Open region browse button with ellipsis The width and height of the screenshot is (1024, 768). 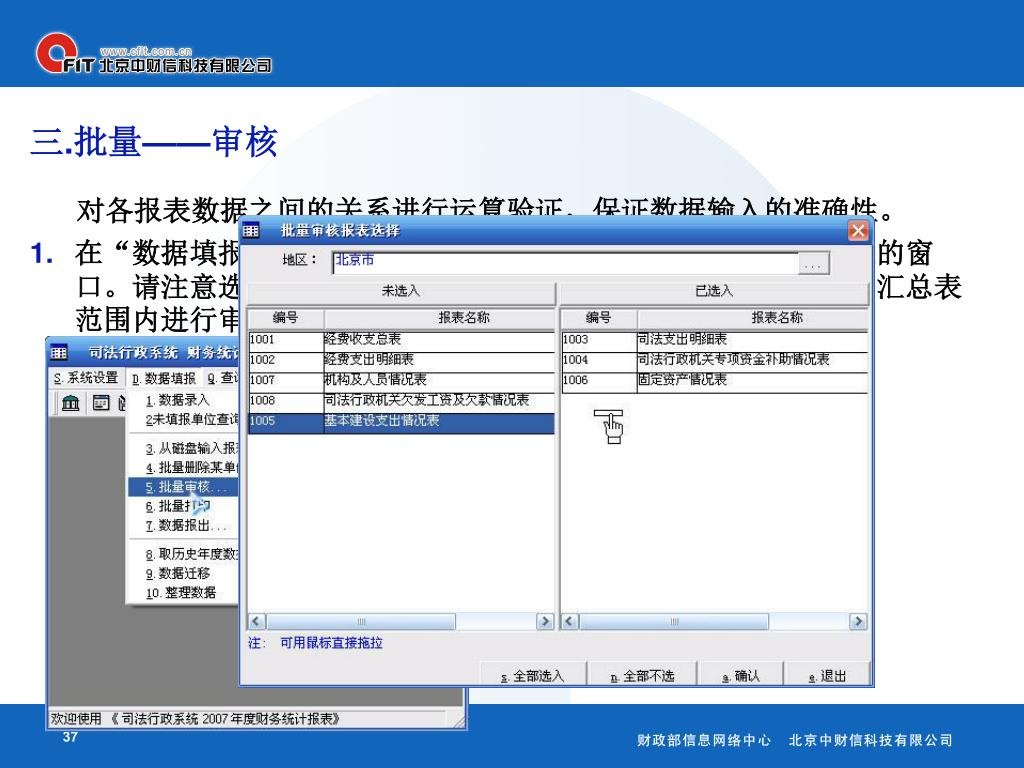coord(813,263)
